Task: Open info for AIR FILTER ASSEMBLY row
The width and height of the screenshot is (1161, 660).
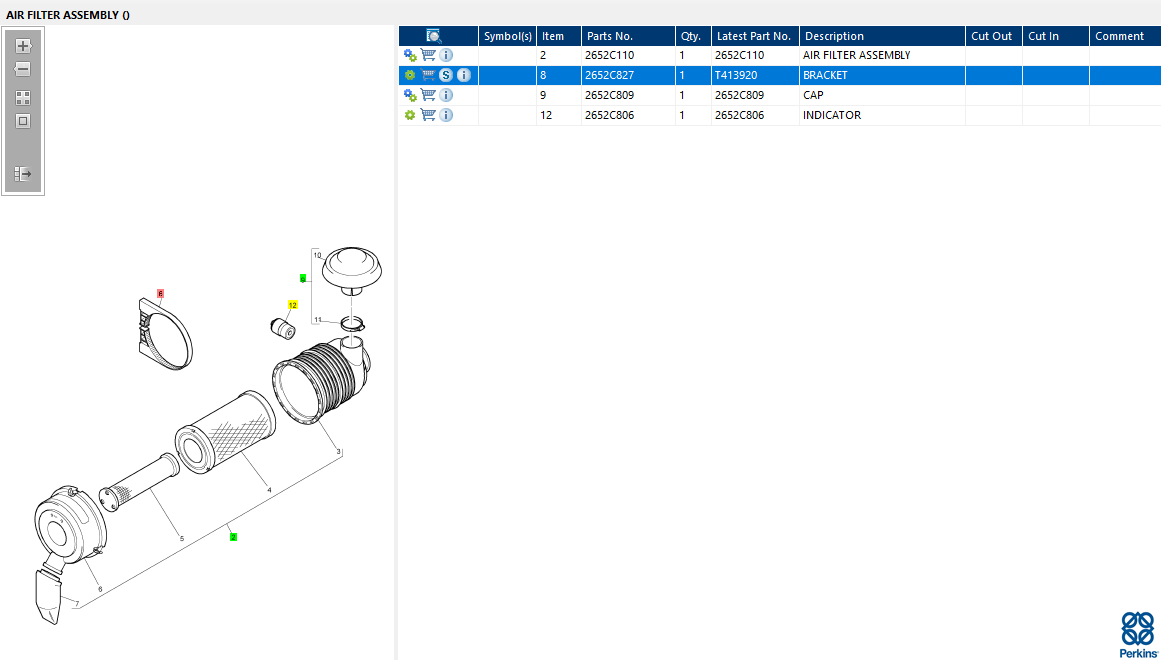Action: pyautogui.click(x=446, y=55)
